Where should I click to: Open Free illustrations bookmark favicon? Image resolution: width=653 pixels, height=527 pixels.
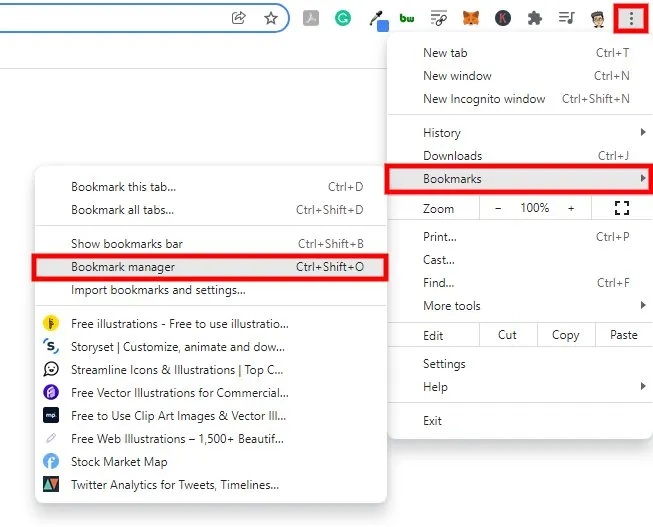click(51, 323)
